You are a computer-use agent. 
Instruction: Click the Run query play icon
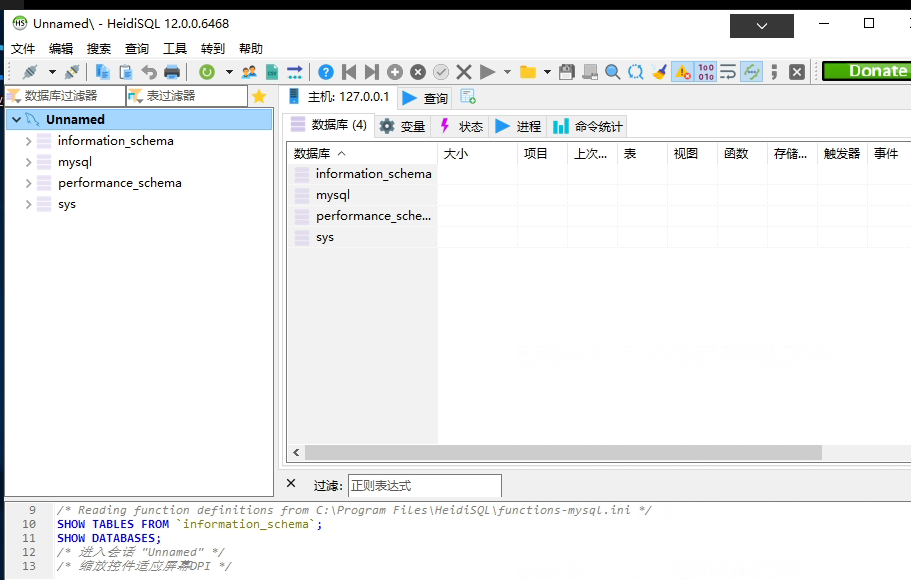click(487, 72)
